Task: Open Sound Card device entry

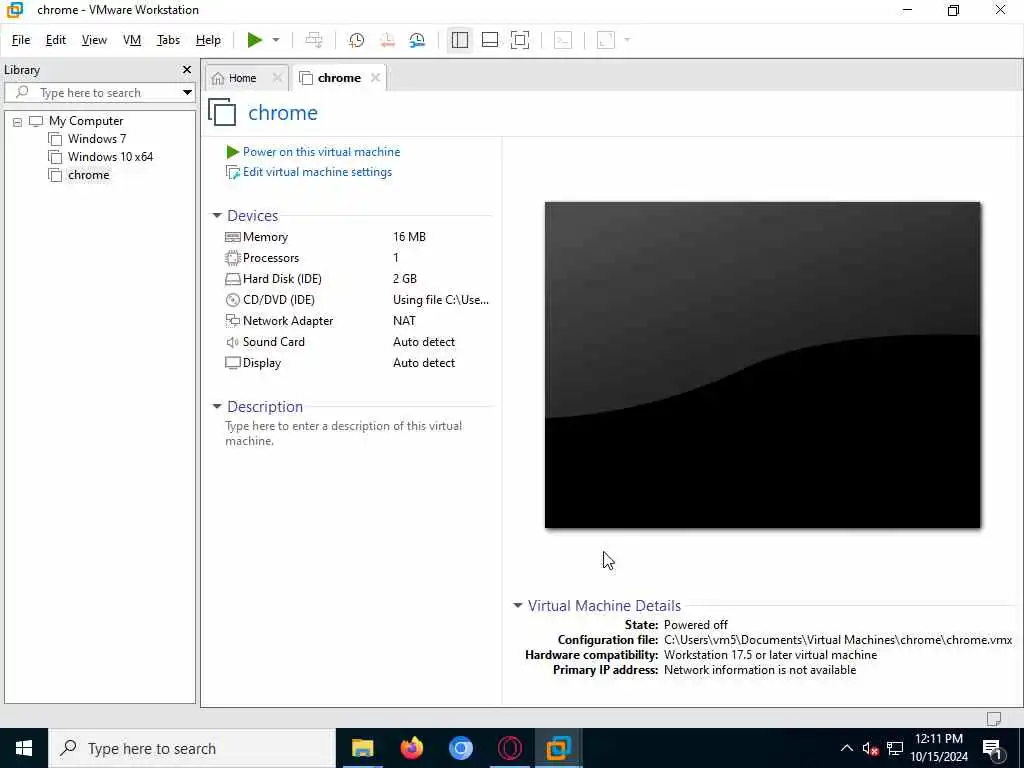Action: pyautogui.click(x=273, y=342)
